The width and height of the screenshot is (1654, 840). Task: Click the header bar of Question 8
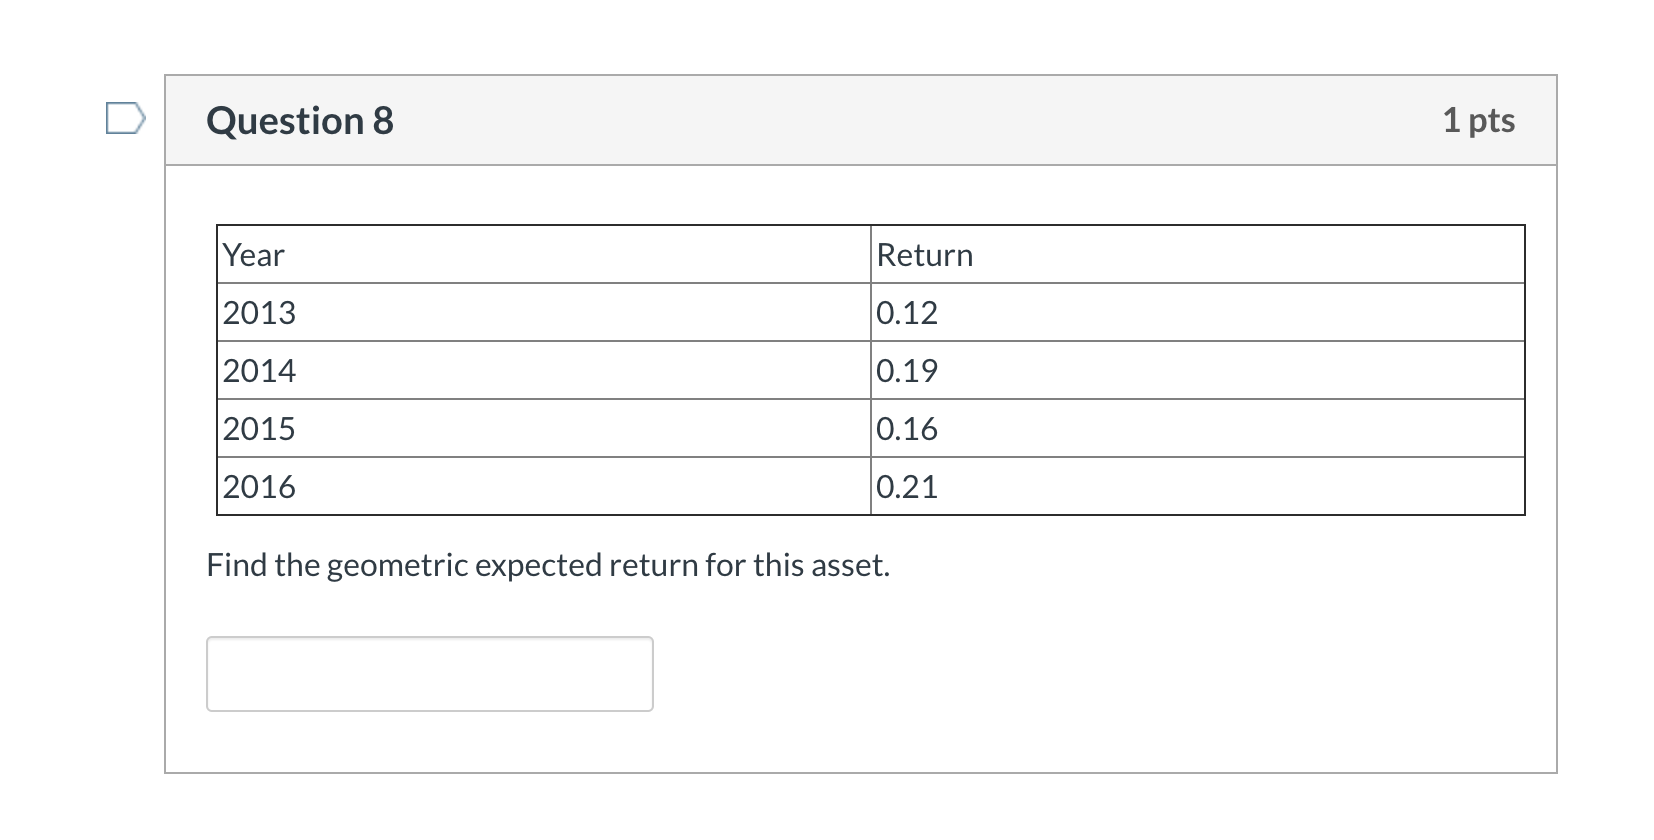[x=860, y=120]
